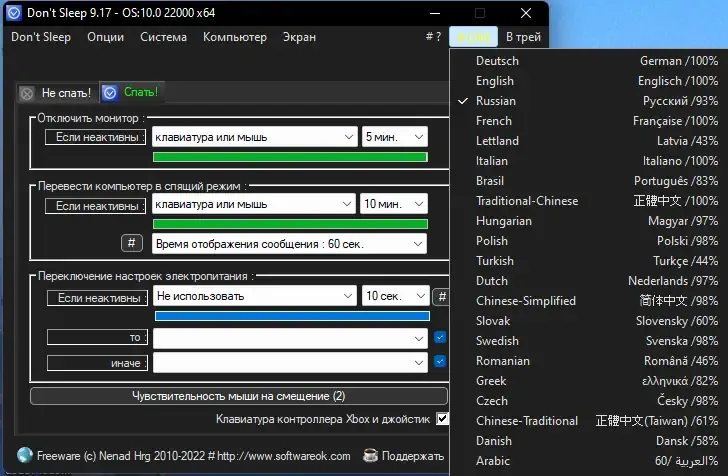
Task: Click the # button right of 10 сек. dropdown
Action: tap(442, 296)
